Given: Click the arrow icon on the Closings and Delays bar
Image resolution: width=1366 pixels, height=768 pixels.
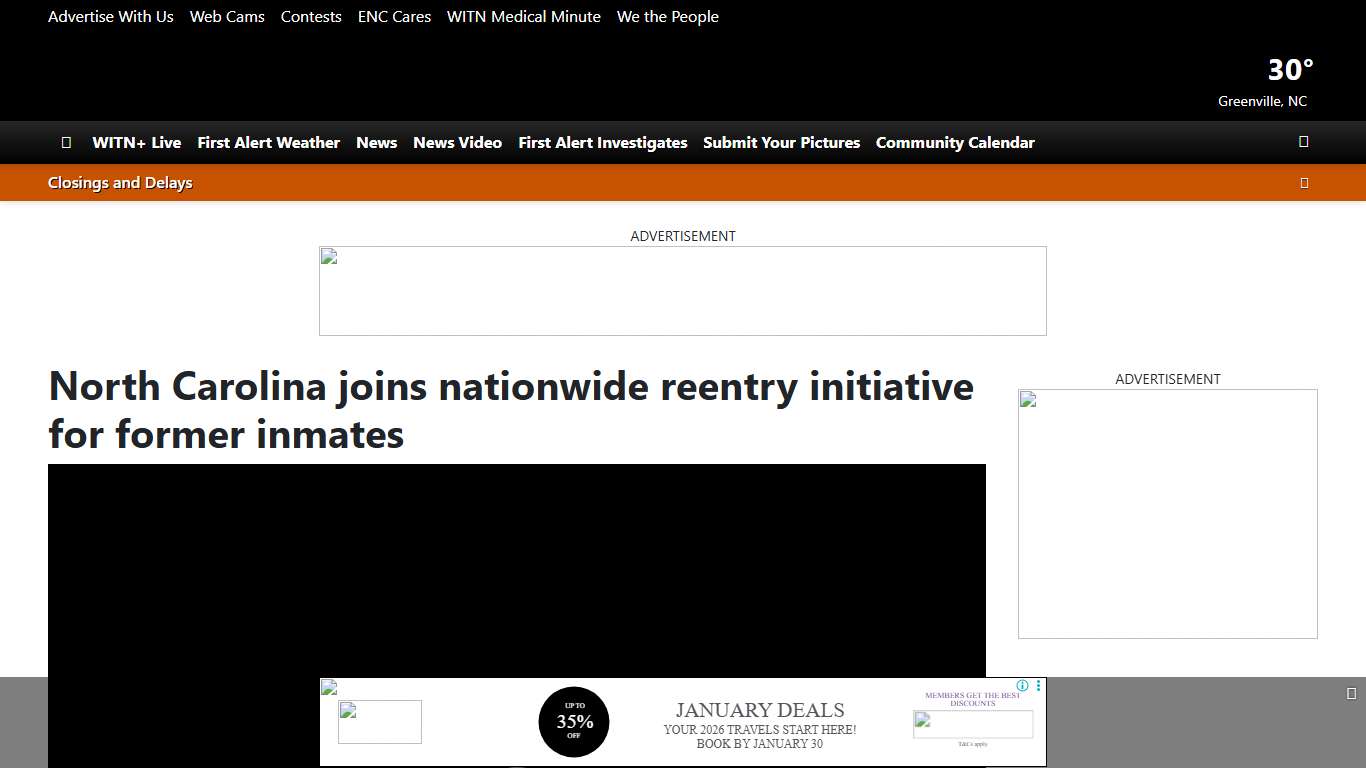Looking at the screenshot, I should (1304, 182).
